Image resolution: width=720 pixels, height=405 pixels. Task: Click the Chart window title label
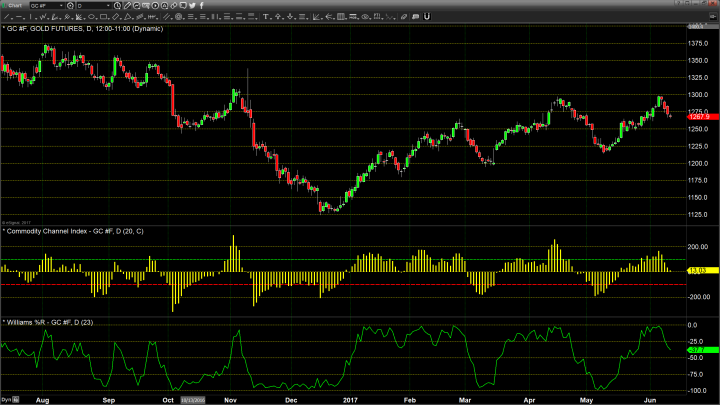click(15, 6)
